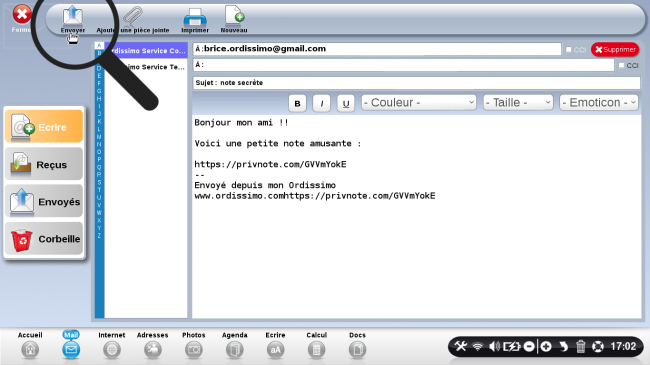The width and height of the screenshot is (650, 365).
Task: Click the Imprimer printer icon
Action: [x=195, y=17]
